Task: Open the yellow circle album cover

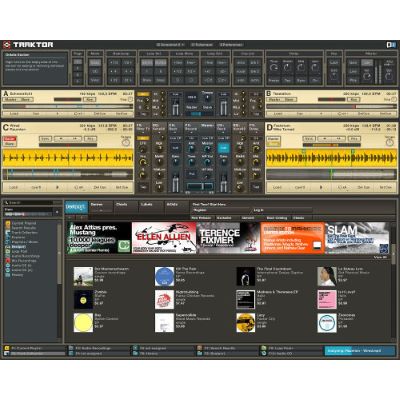Action: coord(83,323)
